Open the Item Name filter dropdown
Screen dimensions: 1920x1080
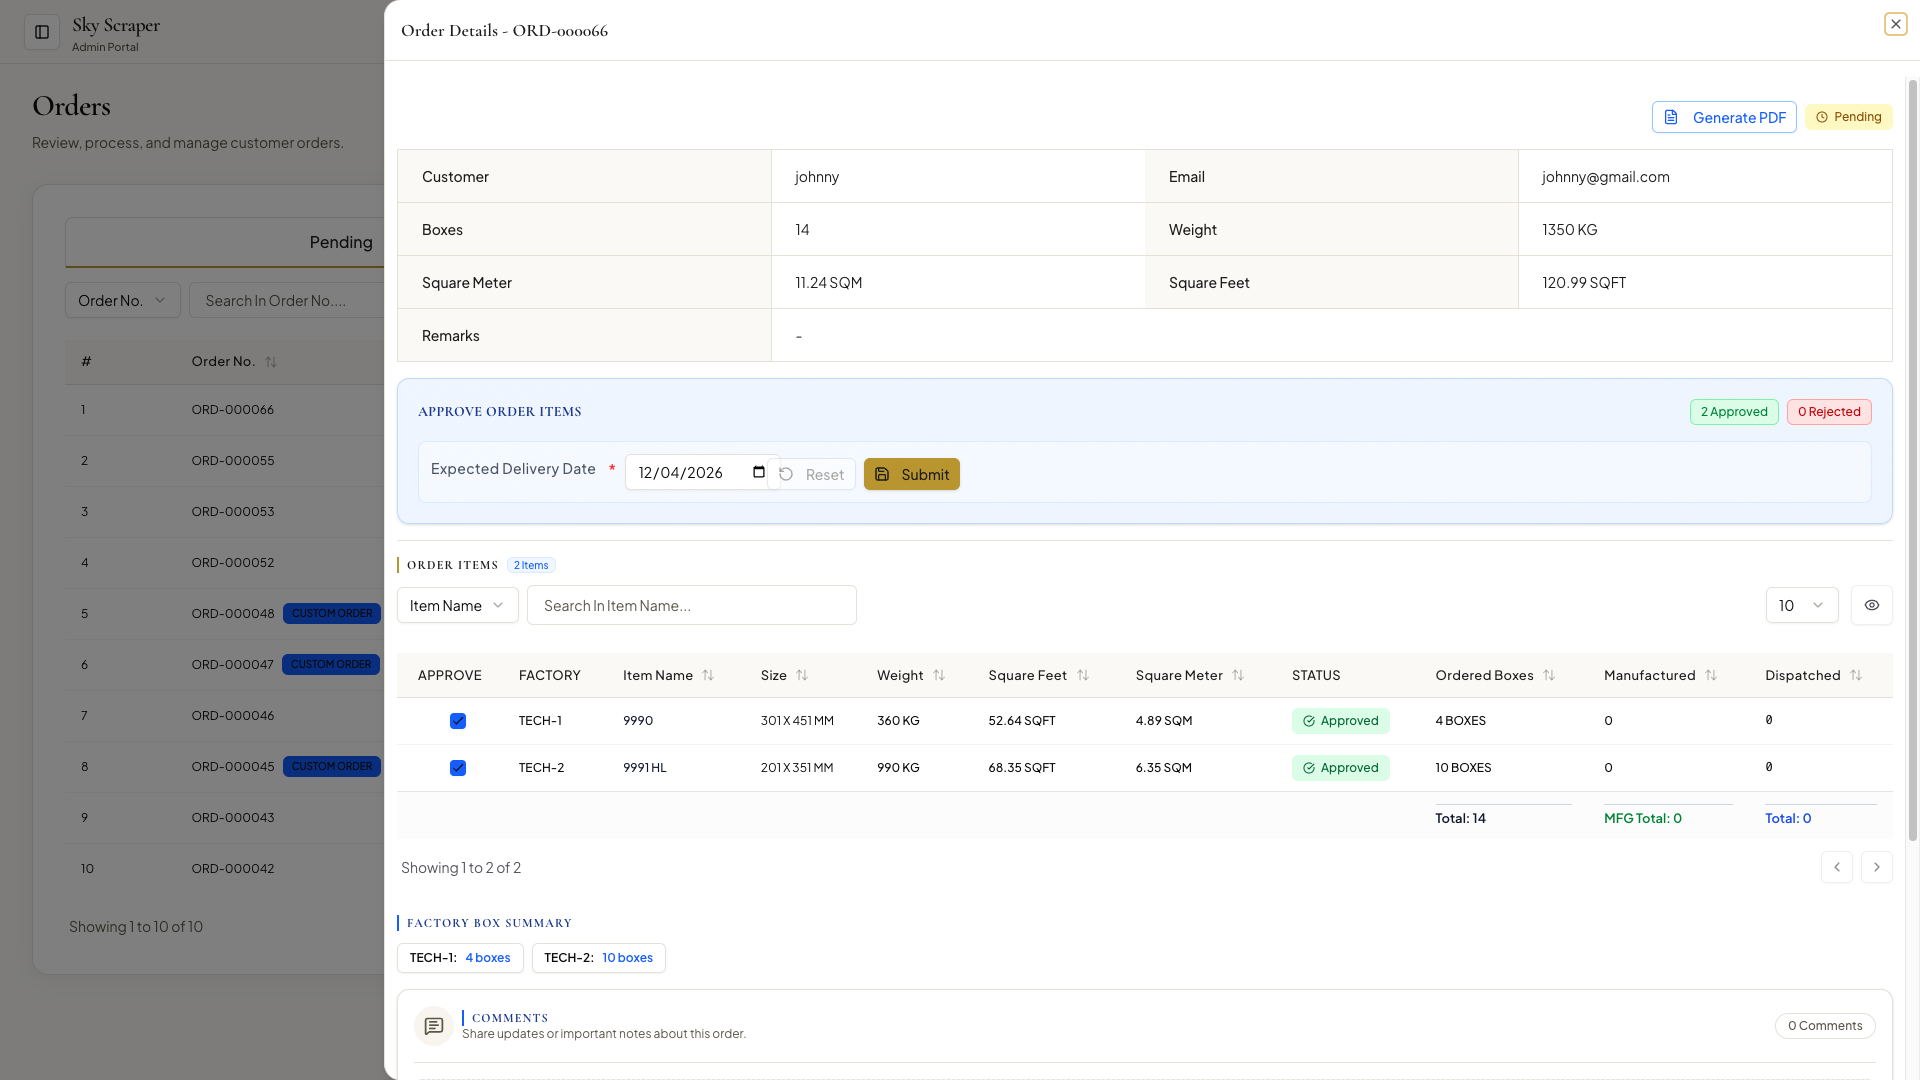click(x=457, y=605)
